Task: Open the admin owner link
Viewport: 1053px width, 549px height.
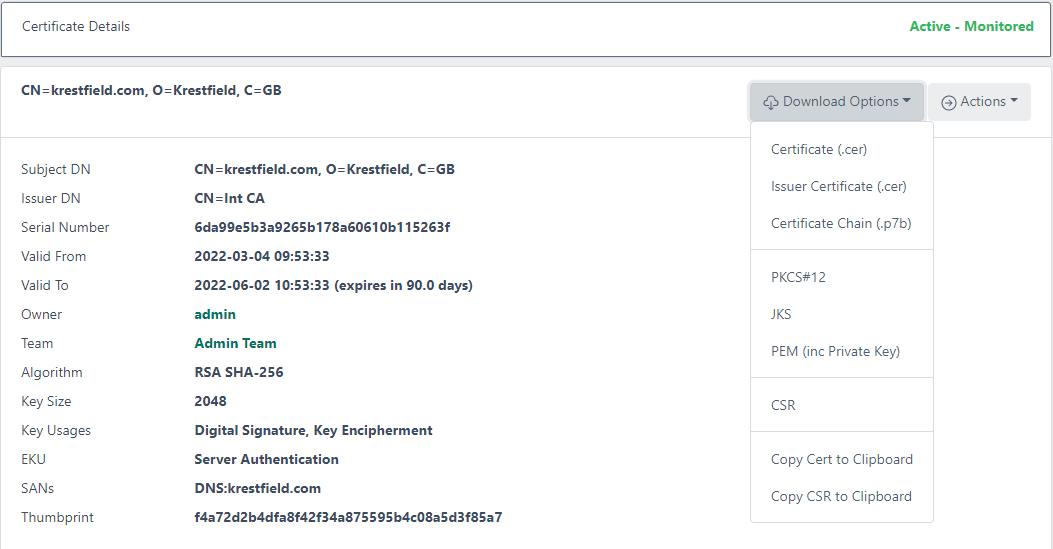Action: 215,314
